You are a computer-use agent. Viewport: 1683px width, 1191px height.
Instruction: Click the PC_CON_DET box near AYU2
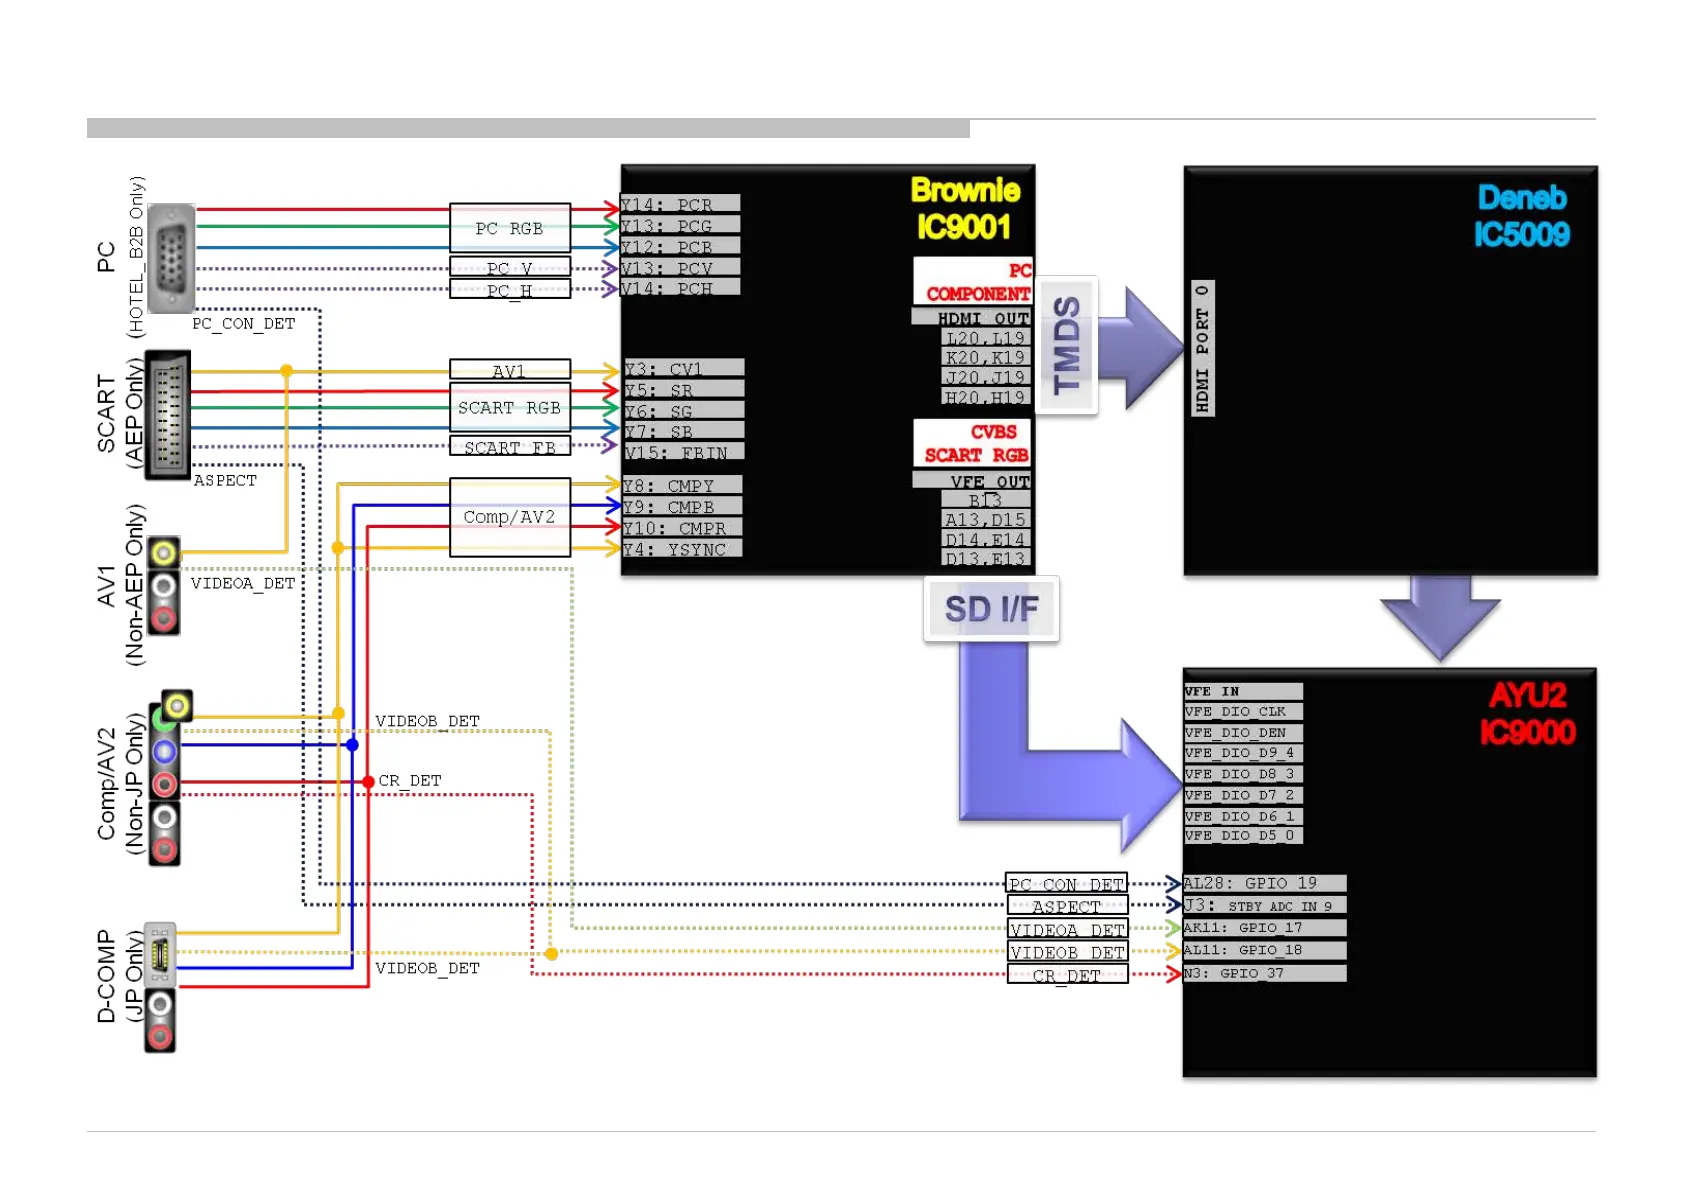tap(1066, 884)
